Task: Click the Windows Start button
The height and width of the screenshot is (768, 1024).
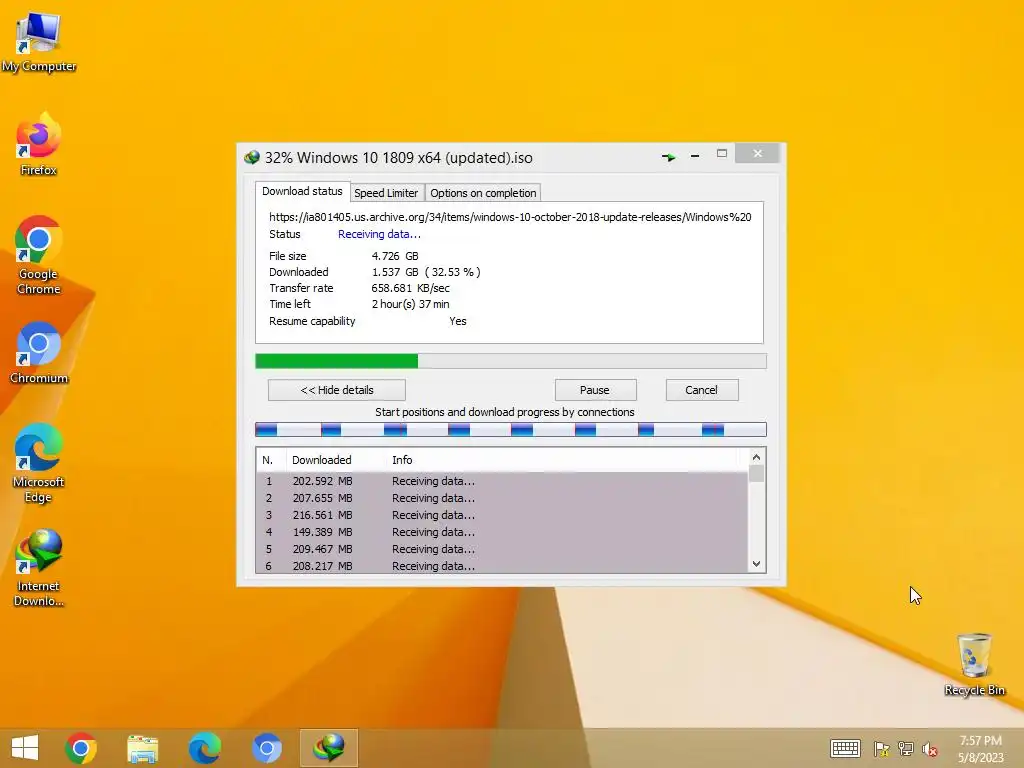Action: 25,748
